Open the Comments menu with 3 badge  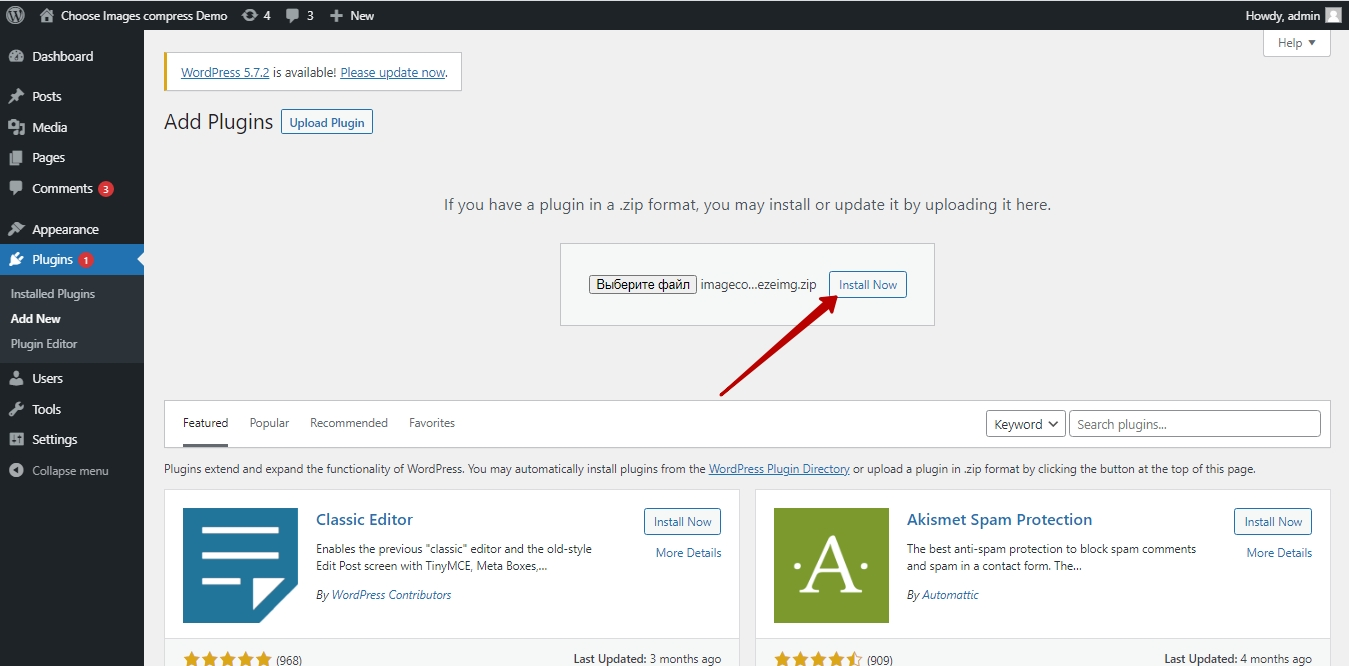coord(72,189)
